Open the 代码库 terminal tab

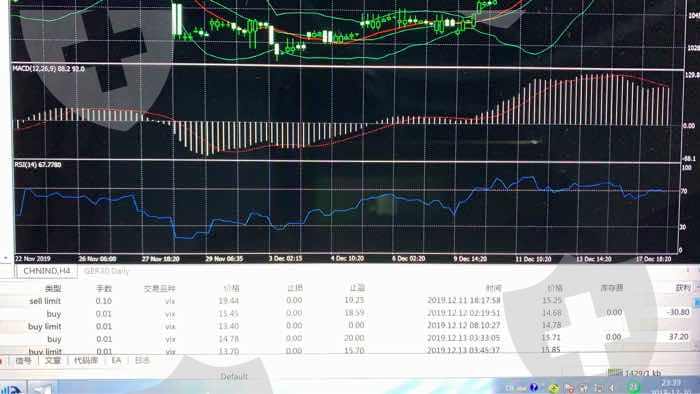click(x=86, y=360)
